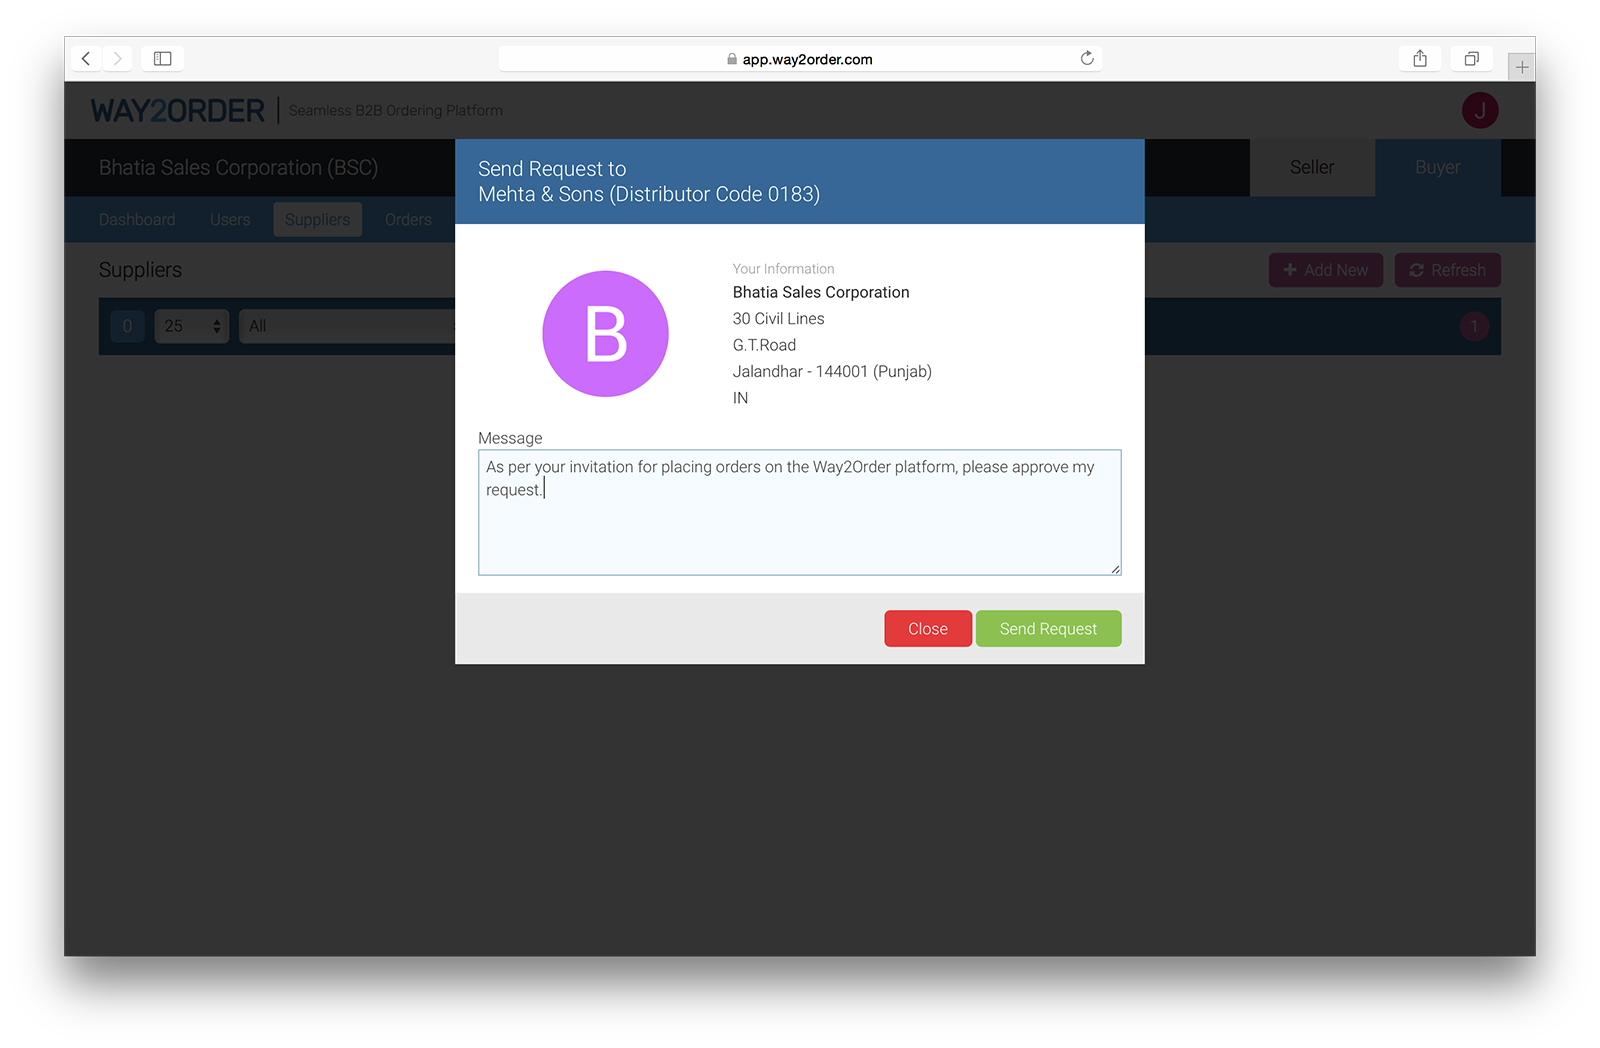Click the 'Your Information' label
1600x1048 pixels.
click(x=783, y=269)
